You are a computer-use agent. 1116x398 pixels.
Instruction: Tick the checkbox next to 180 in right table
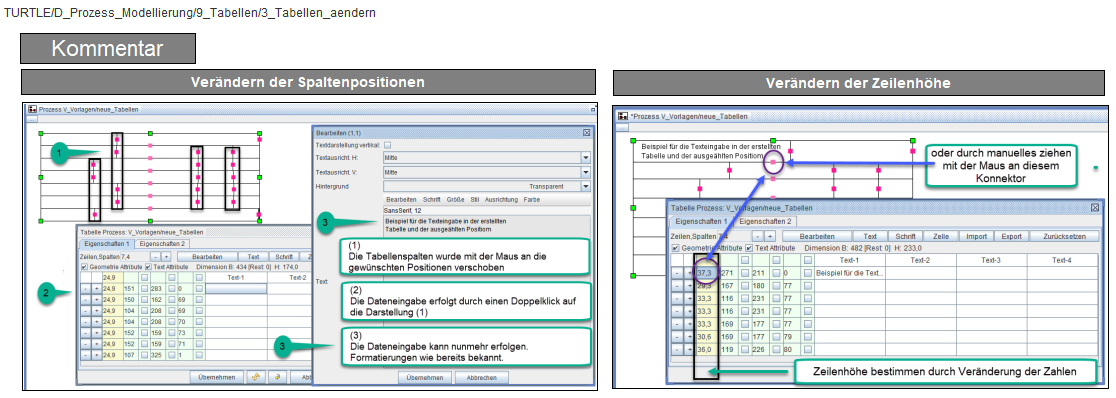(x=777, y=286)
